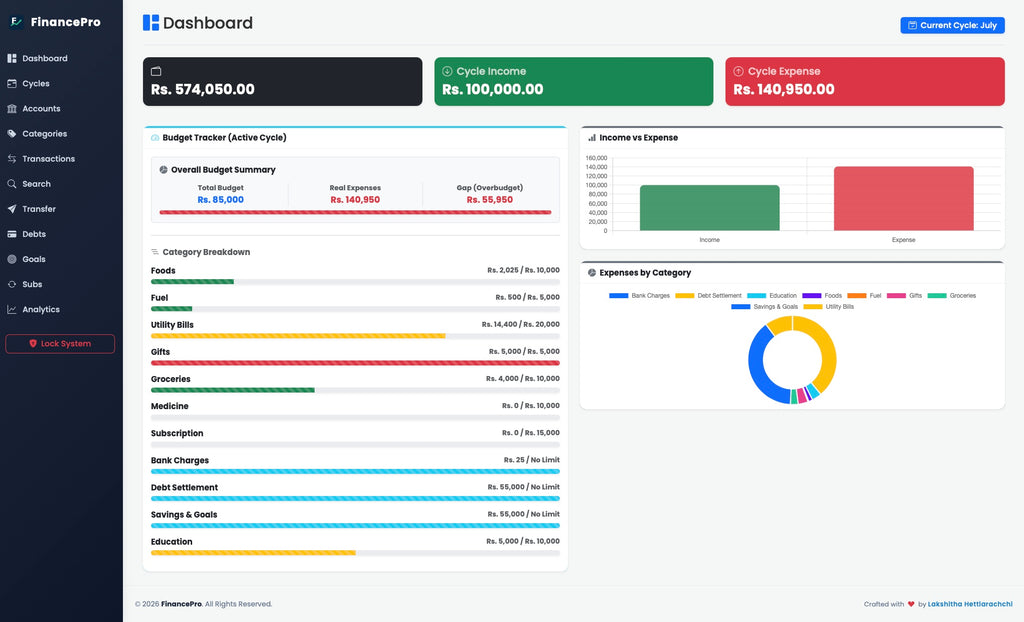Click the Cycle Income down-arrow icon
1024x622 pixels.
[447, 71]
